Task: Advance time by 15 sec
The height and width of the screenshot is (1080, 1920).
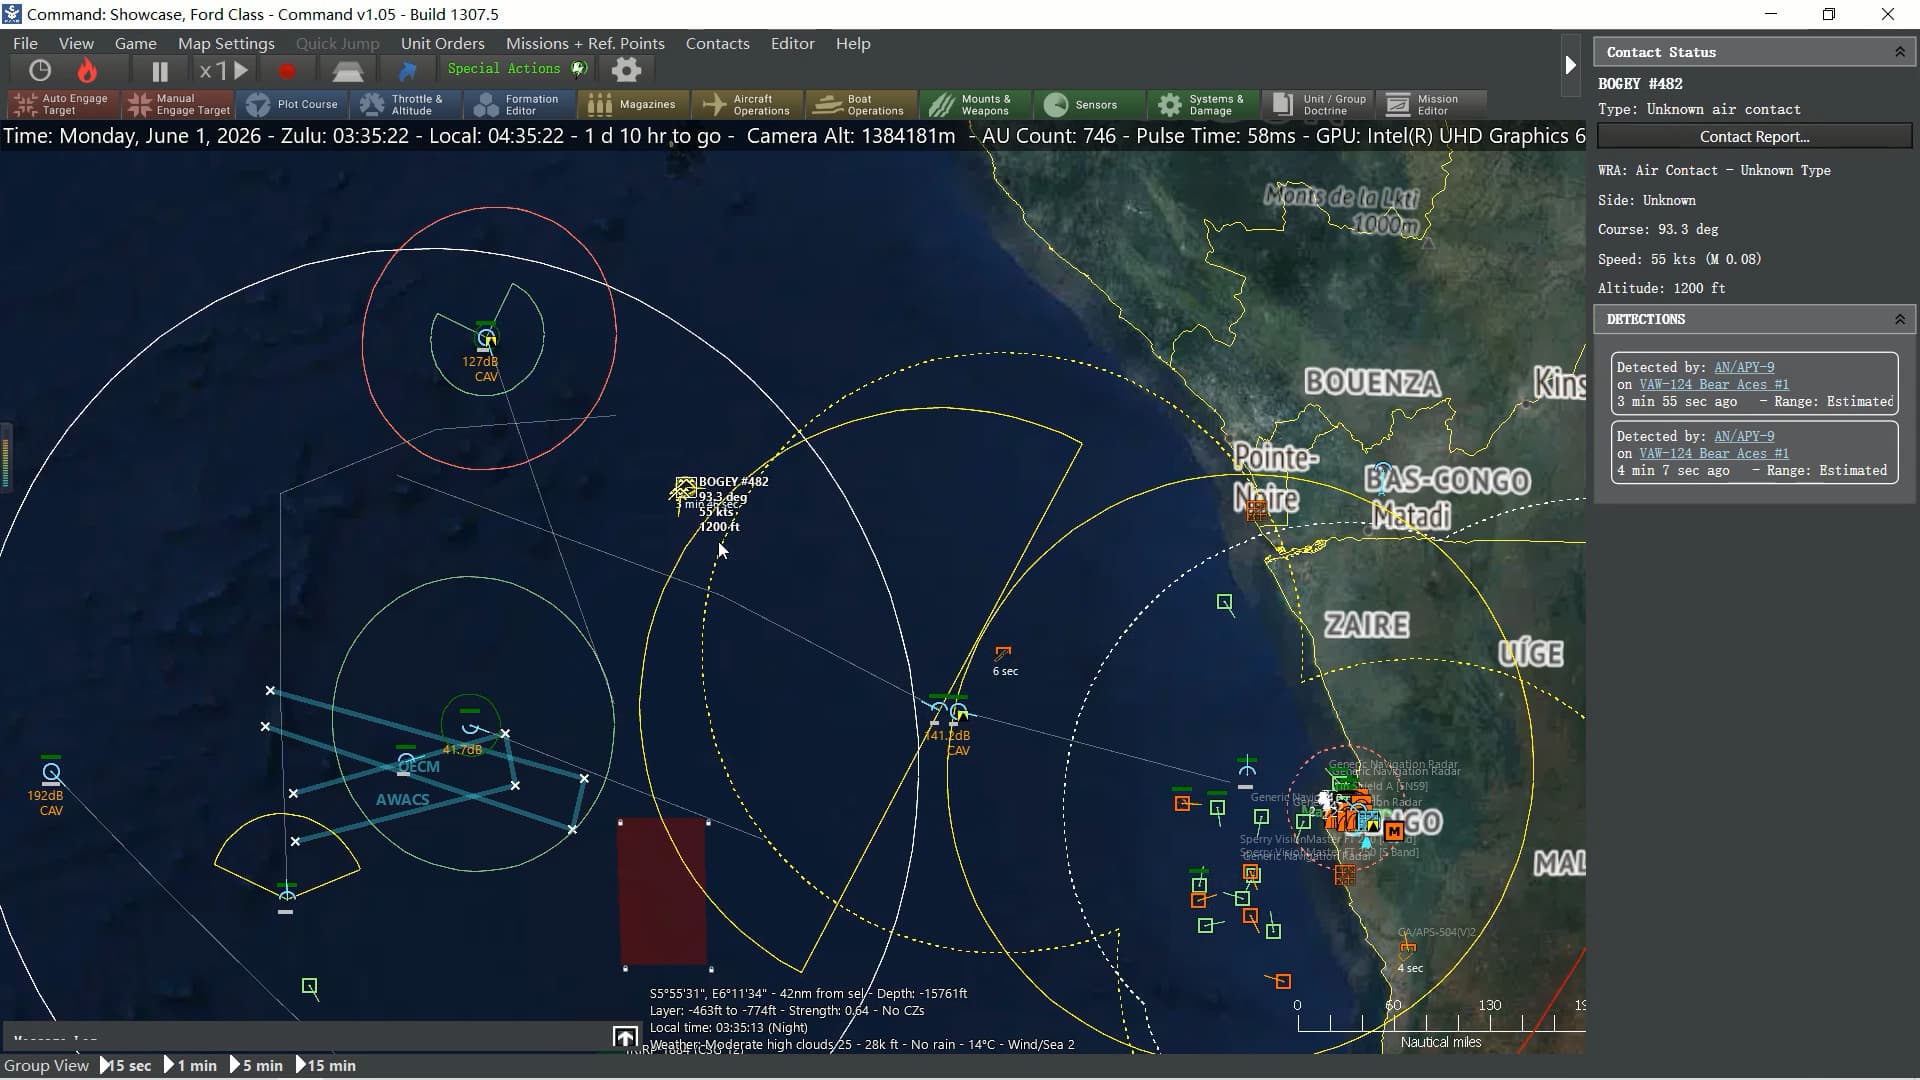Action: coord(127,1065)
